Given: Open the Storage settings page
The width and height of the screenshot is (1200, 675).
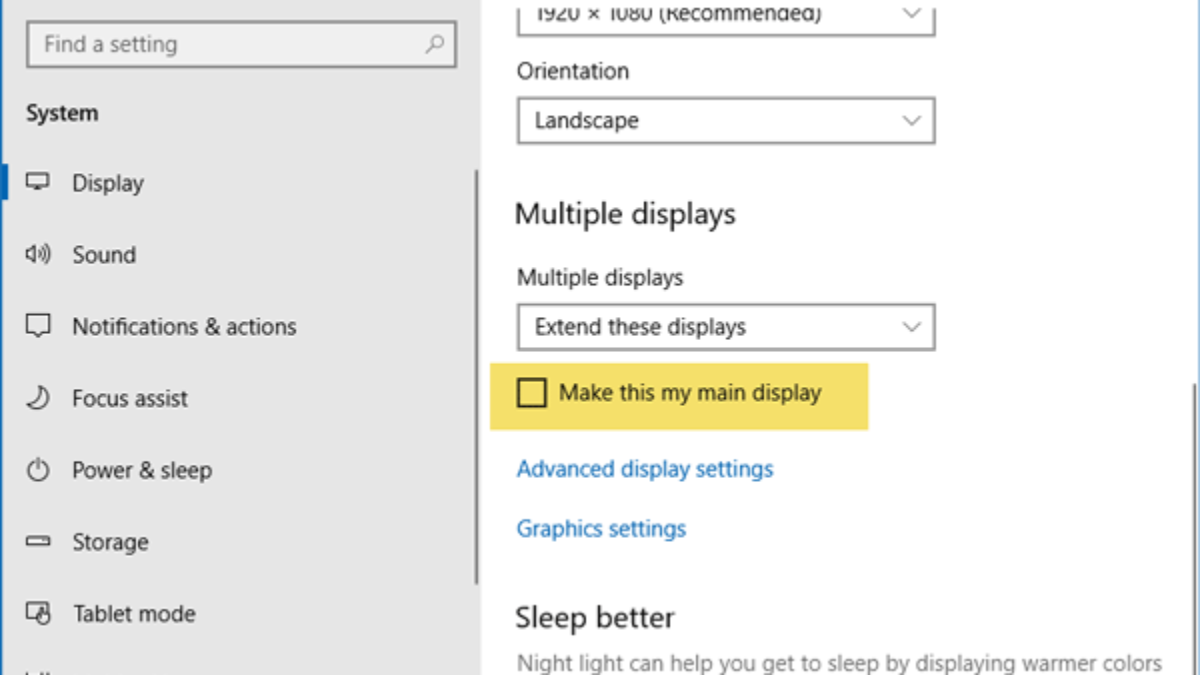Looking at the screenshot, I should 110,542.
